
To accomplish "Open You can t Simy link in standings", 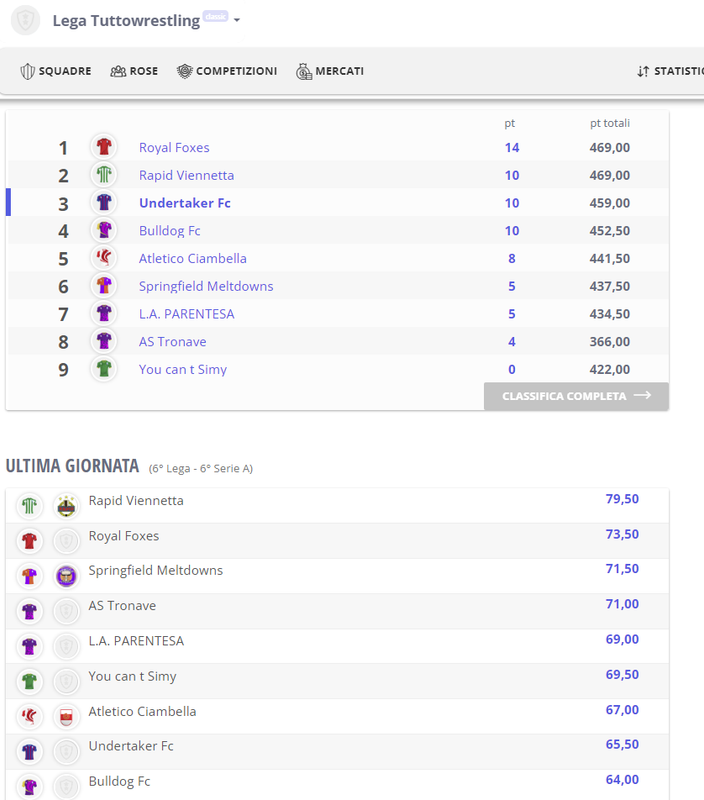I will [x=183, y=369].
